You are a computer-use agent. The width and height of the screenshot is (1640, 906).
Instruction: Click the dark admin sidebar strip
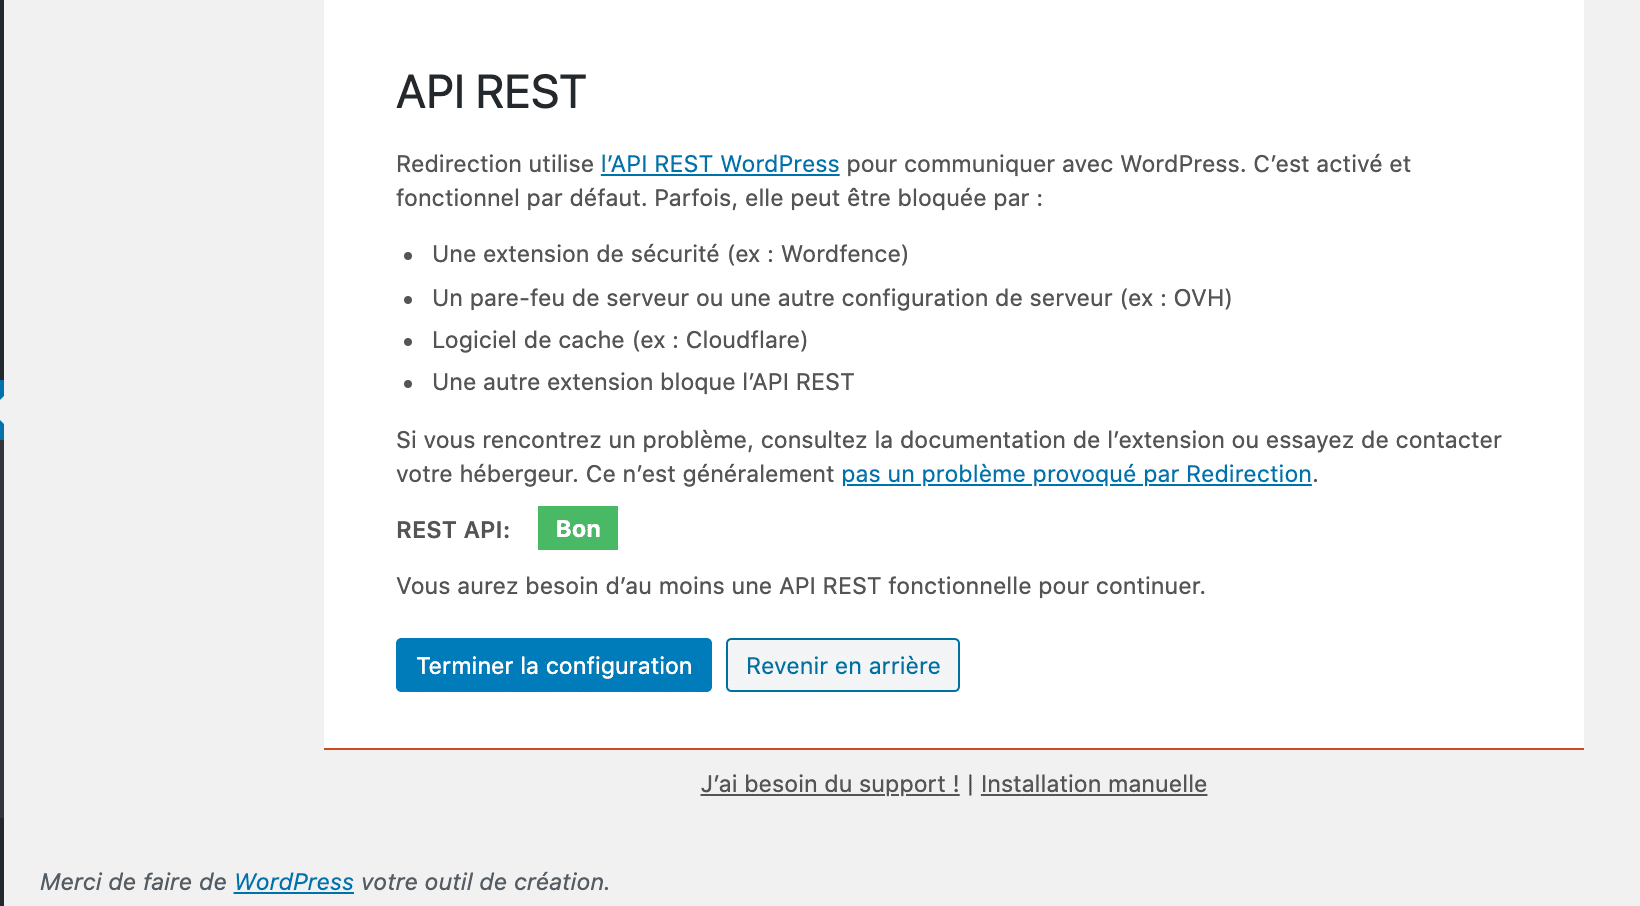click(2, 200)
